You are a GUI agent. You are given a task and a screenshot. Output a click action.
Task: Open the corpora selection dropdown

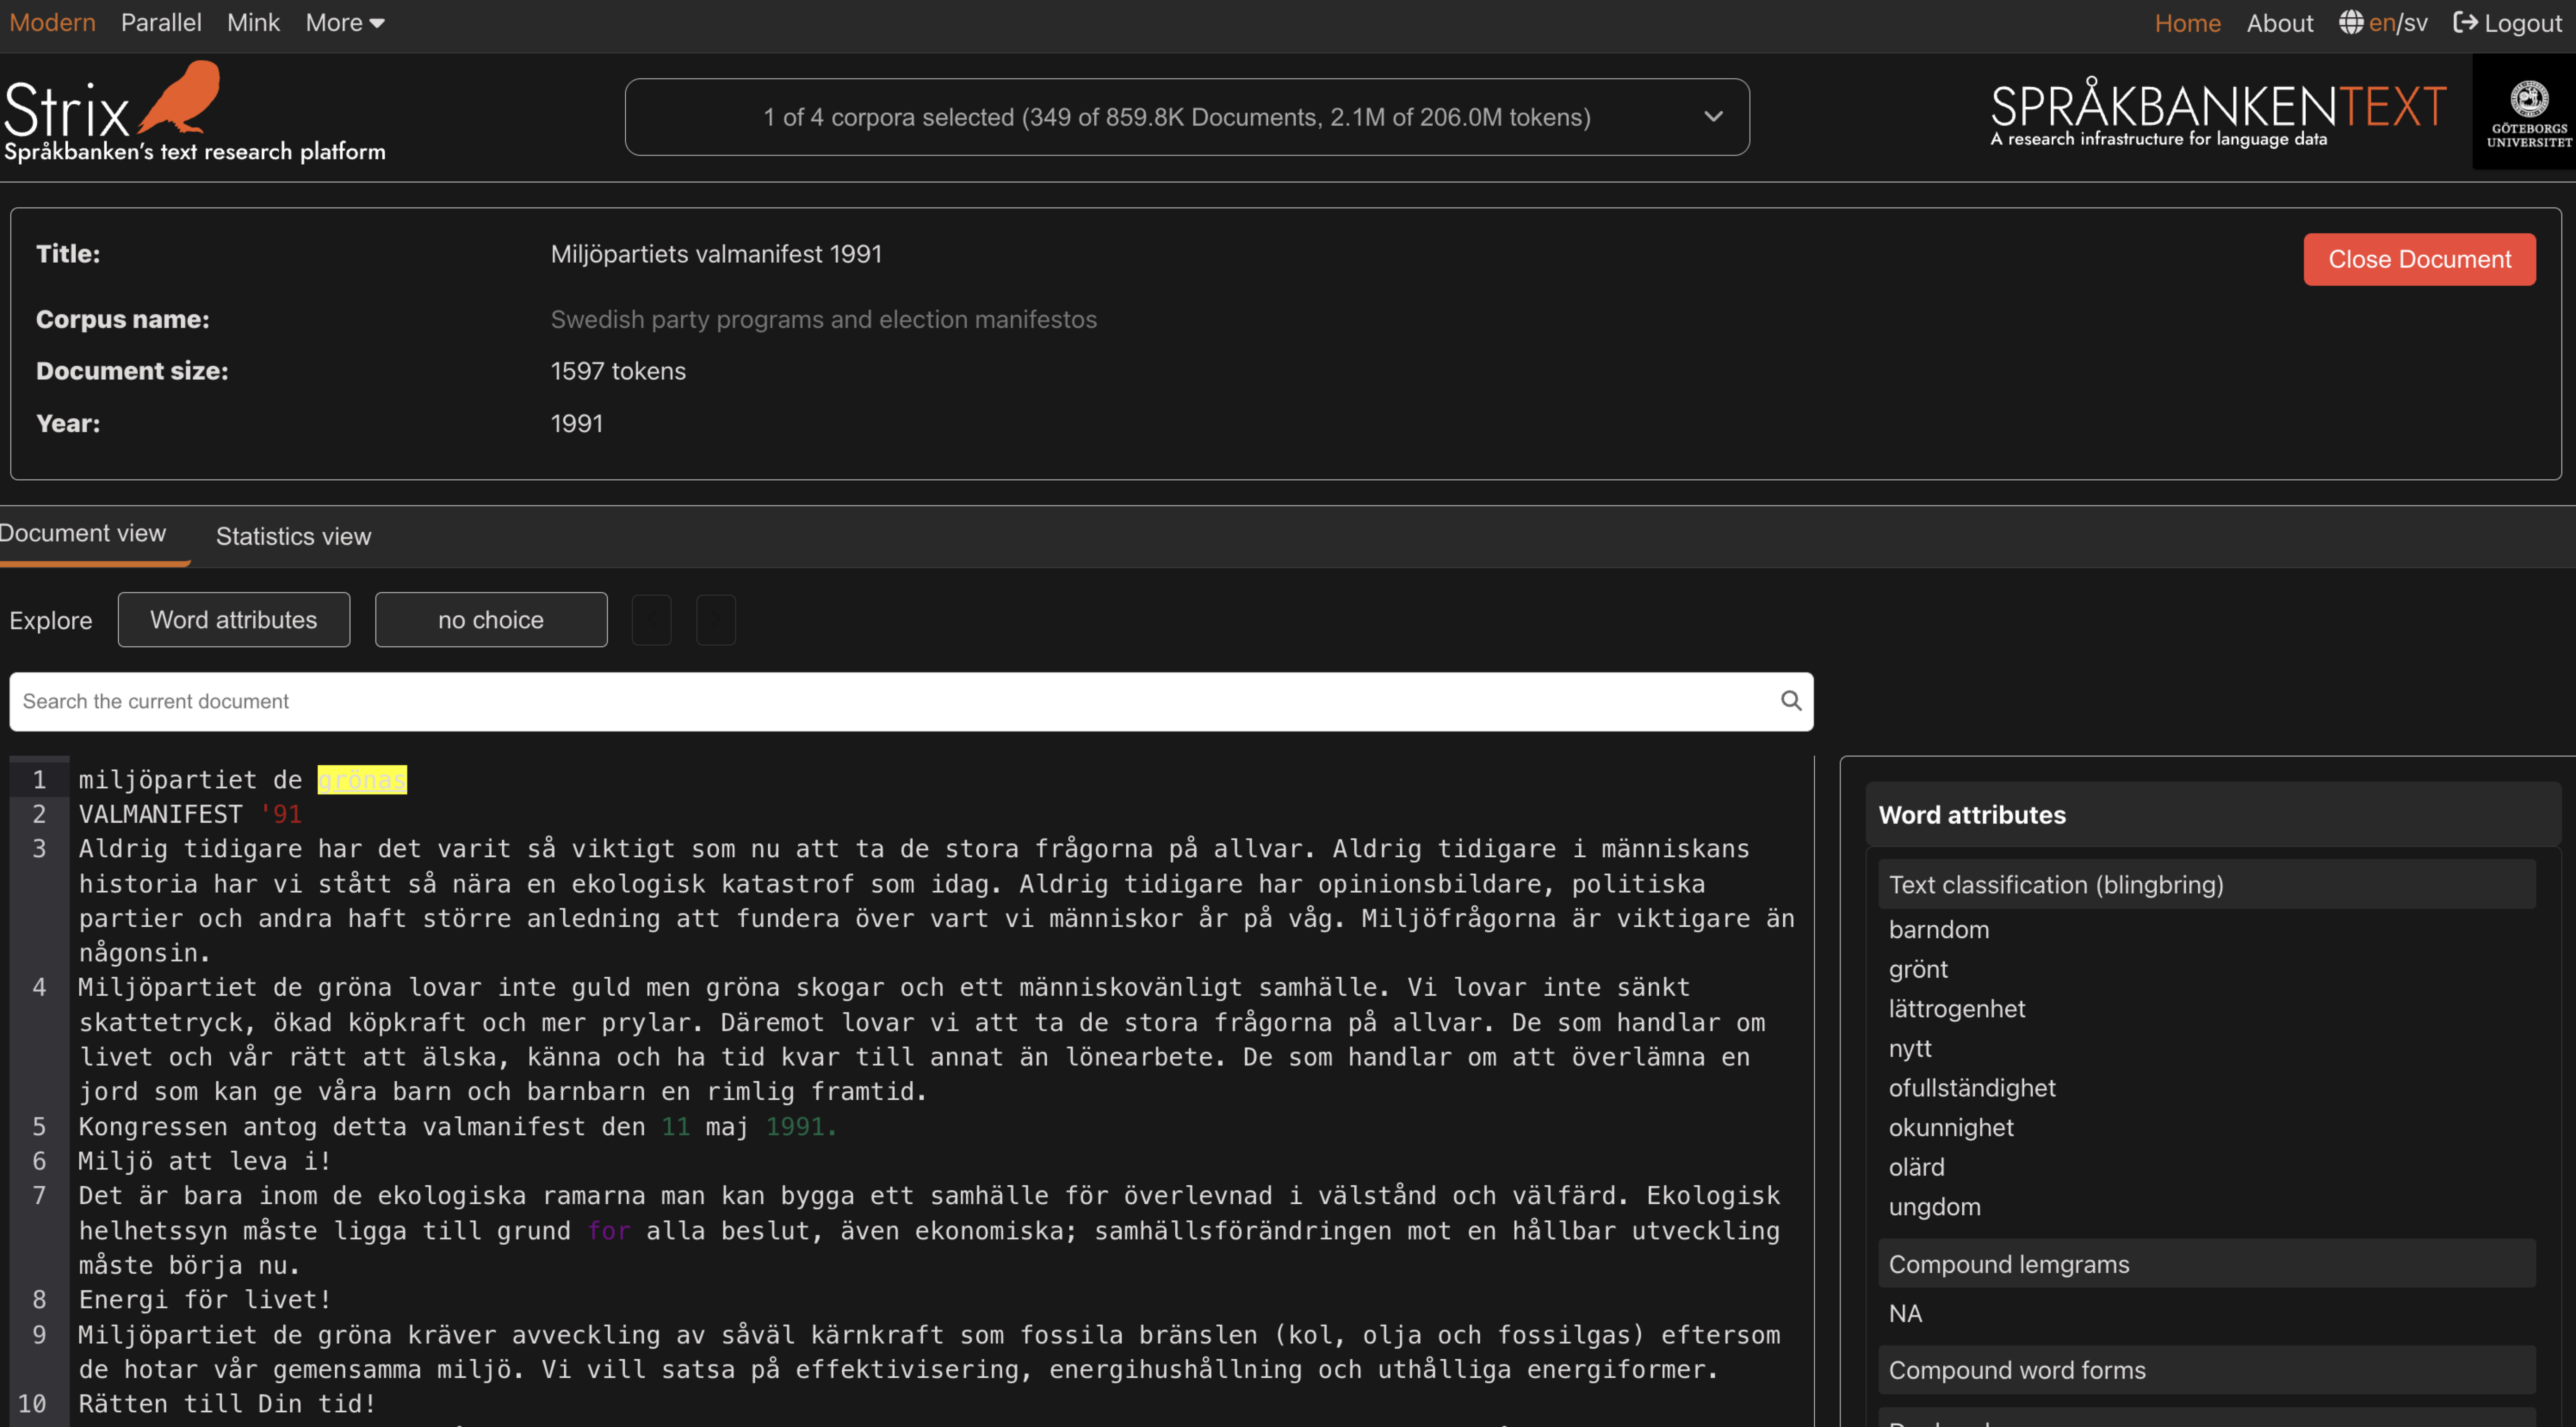(1187, 117)
